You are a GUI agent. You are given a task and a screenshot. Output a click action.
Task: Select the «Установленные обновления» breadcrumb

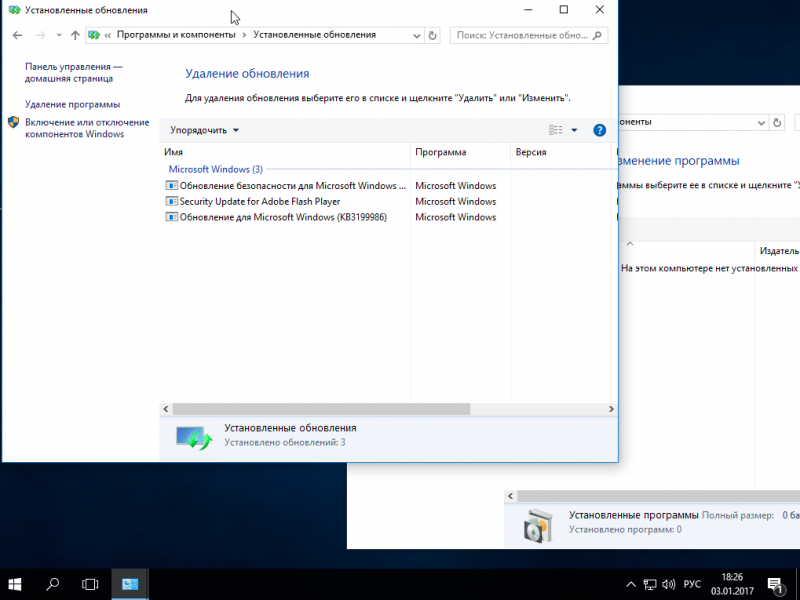[314, 35]
